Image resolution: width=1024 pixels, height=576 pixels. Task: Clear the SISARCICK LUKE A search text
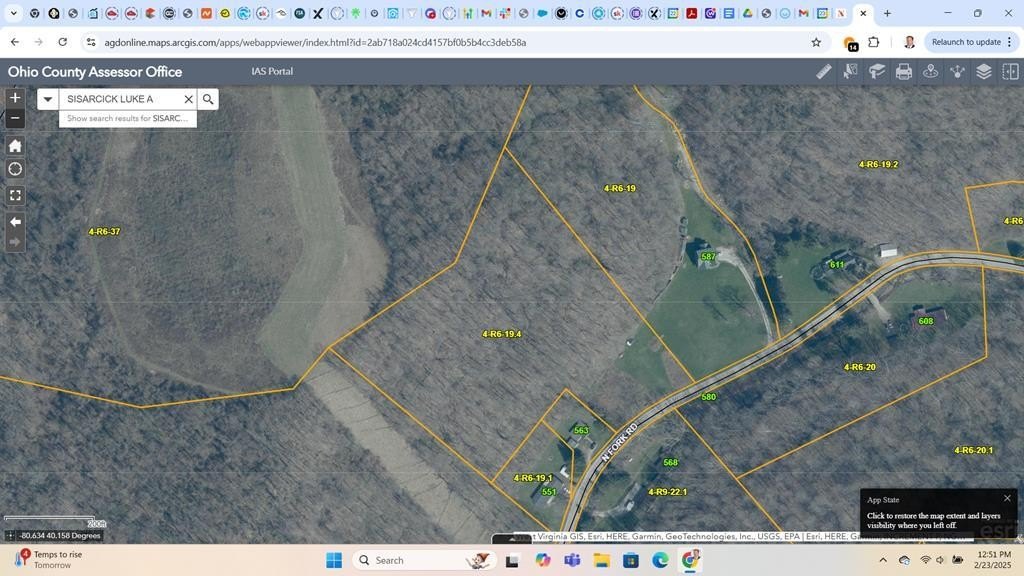click(x=188, y=99)
